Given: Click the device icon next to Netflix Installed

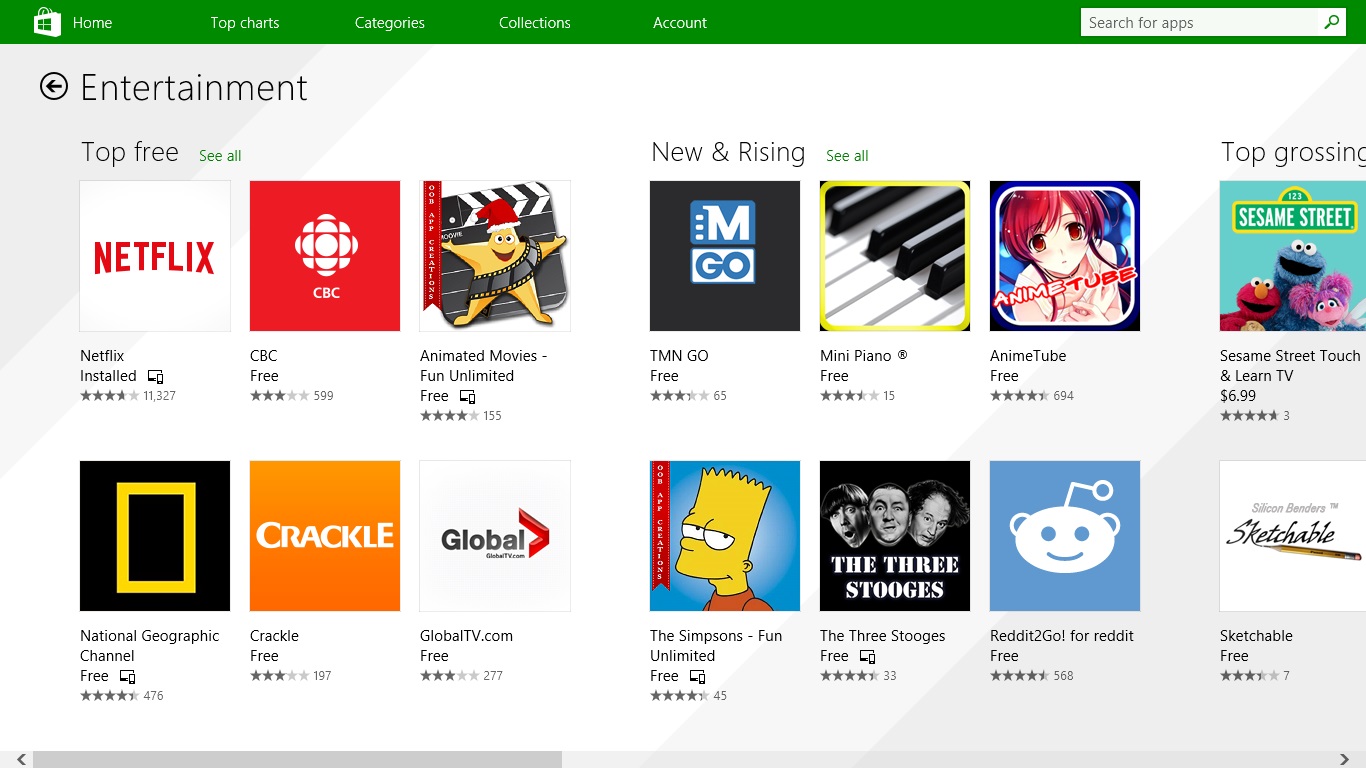Looking at the screenshot, I should (x=155, y=377).
